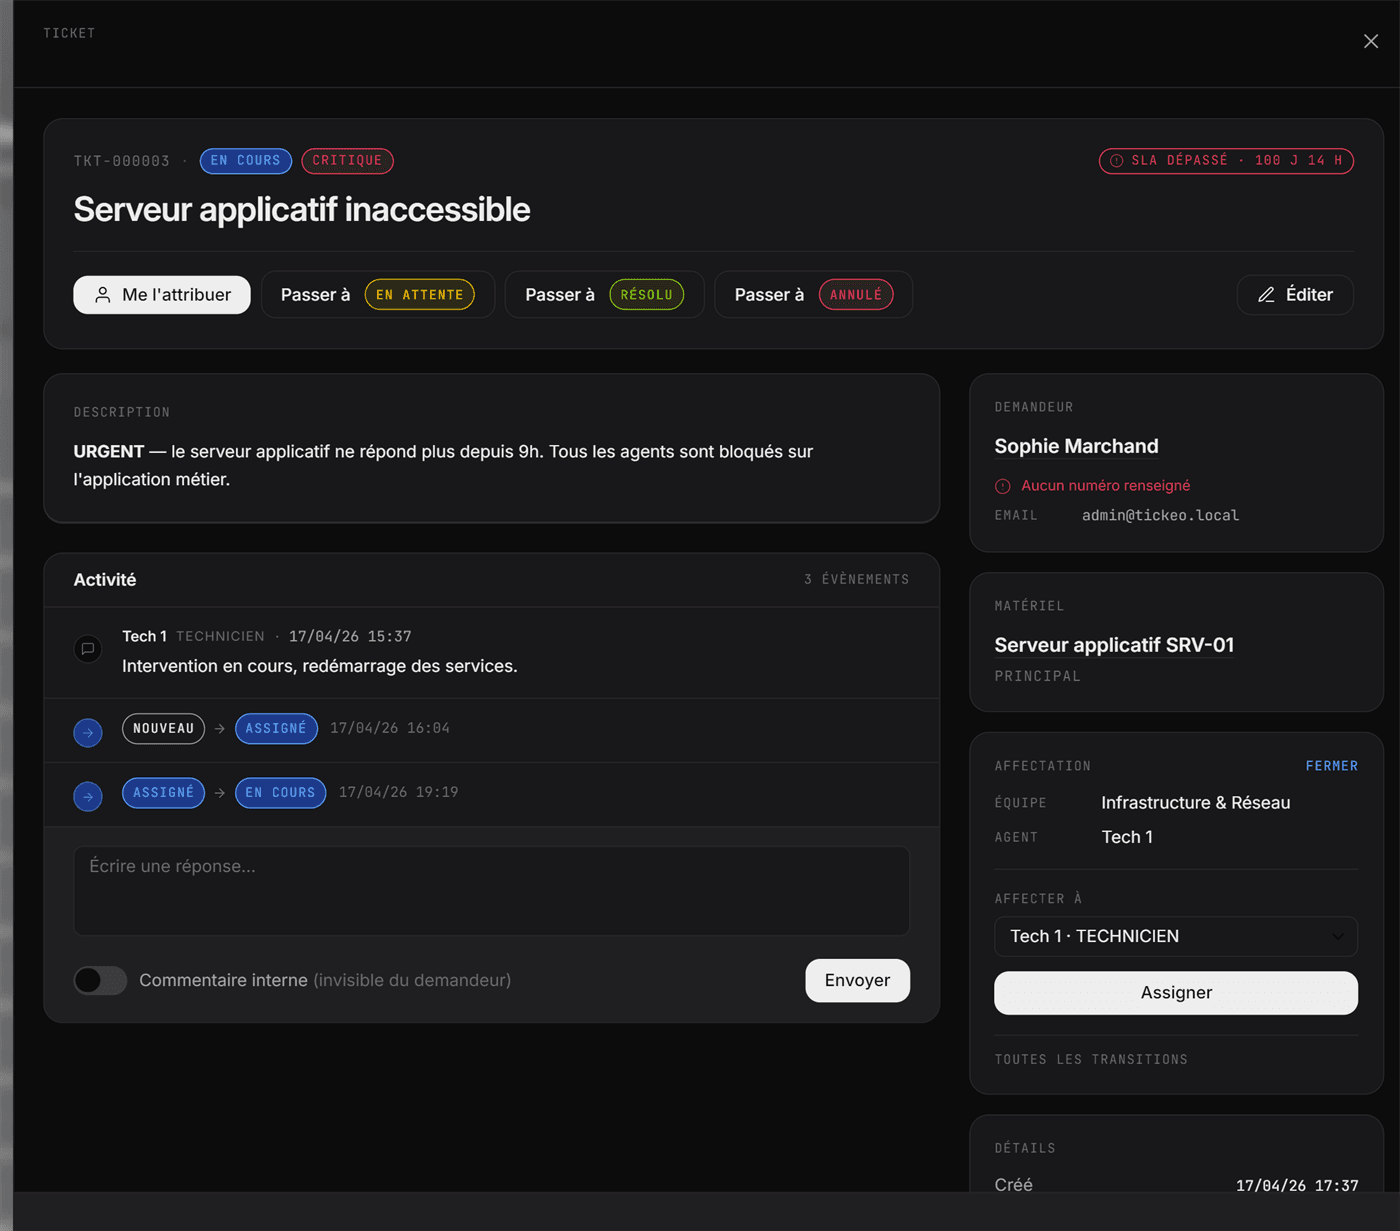1400x1231 pixels.
Task: Click alert icon next to Aucun numéro renseigné
Action: (x=1003, y=486)
